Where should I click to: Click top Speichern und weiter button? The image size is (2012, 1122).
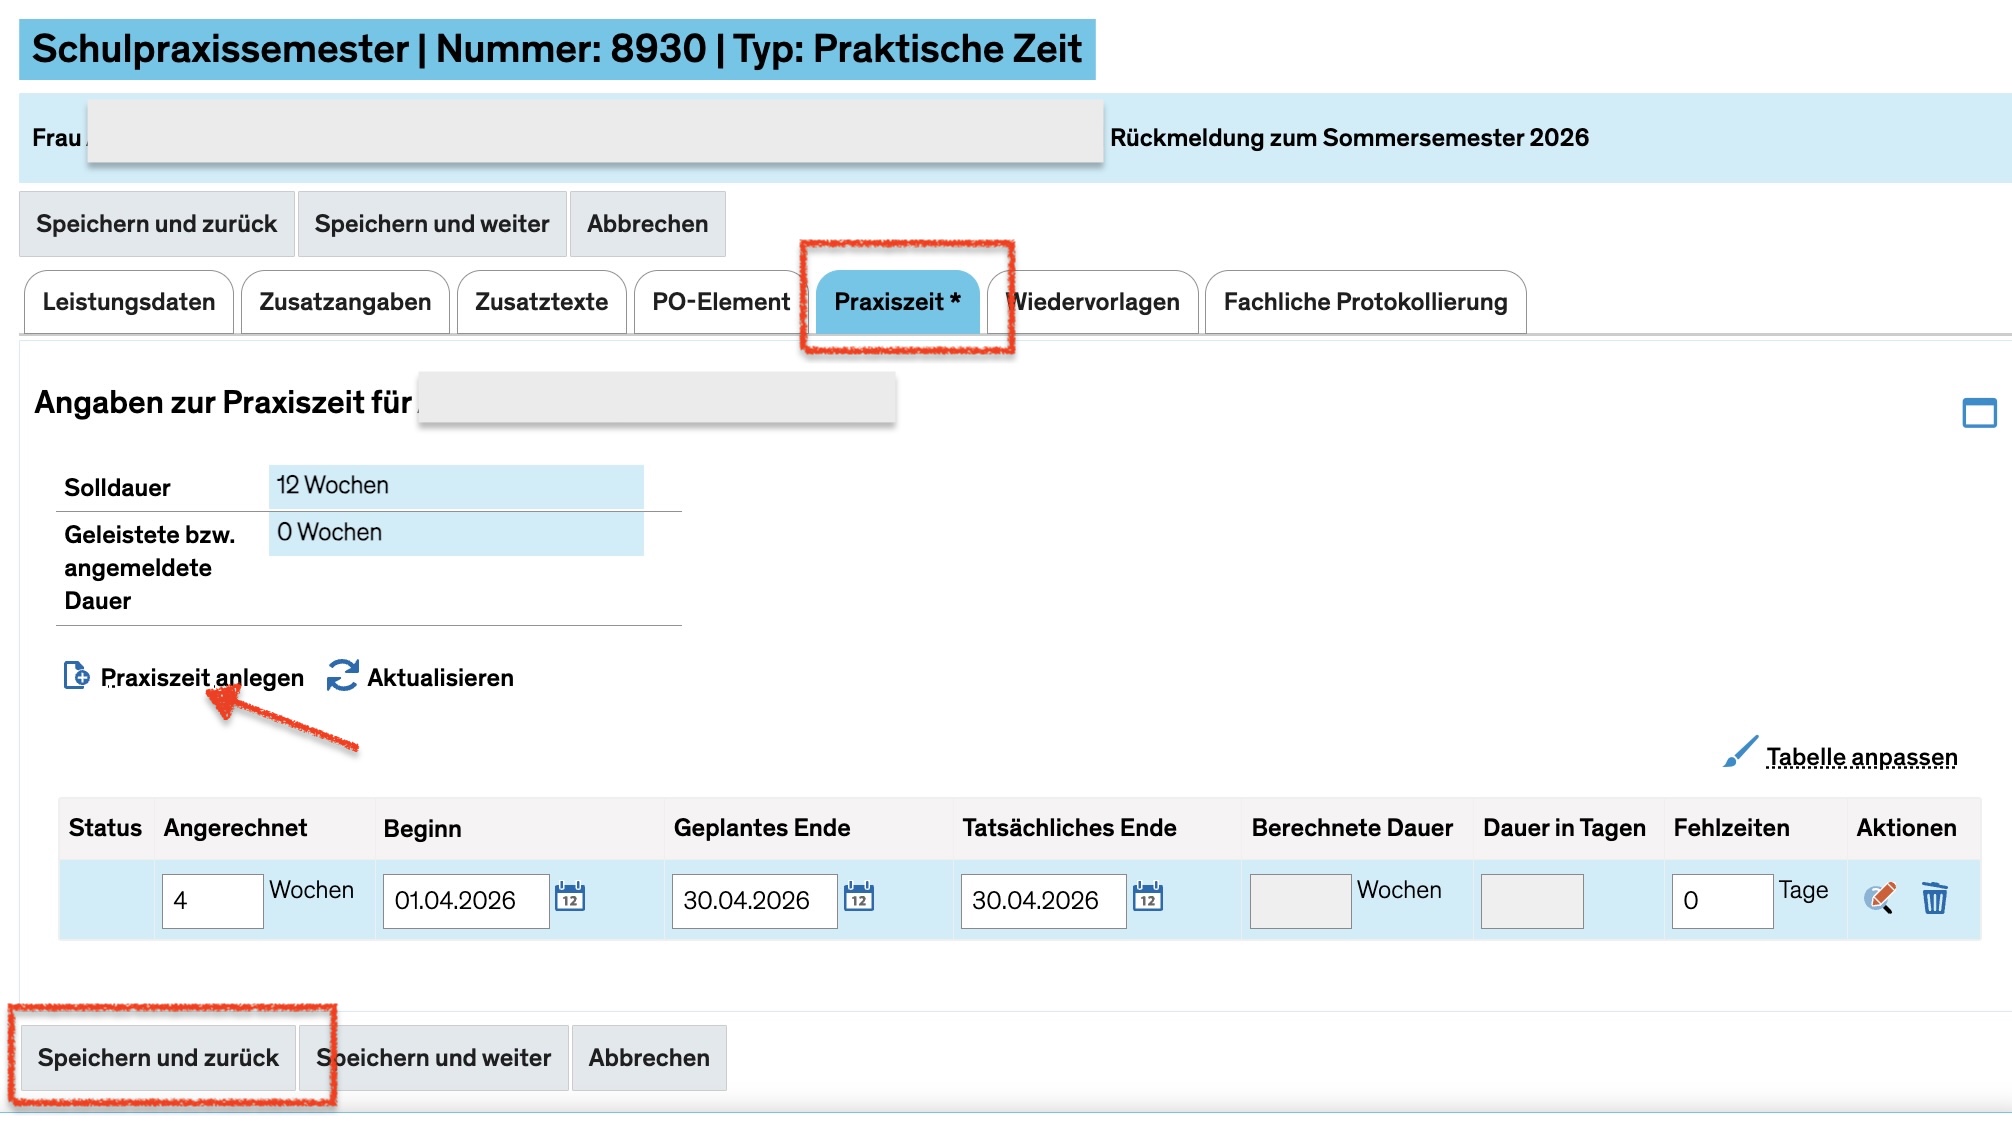(432, 224)
